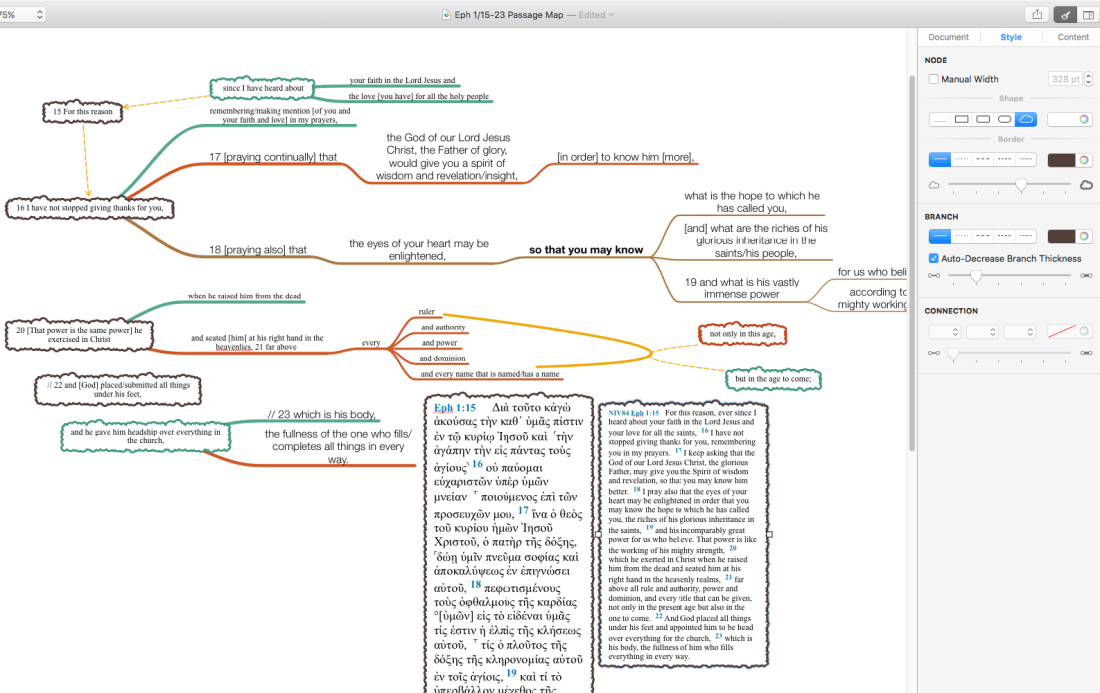Click the branch color swatch
Image resolution: width=1100 pixels, height=693 pixels.
[1063, 235]
